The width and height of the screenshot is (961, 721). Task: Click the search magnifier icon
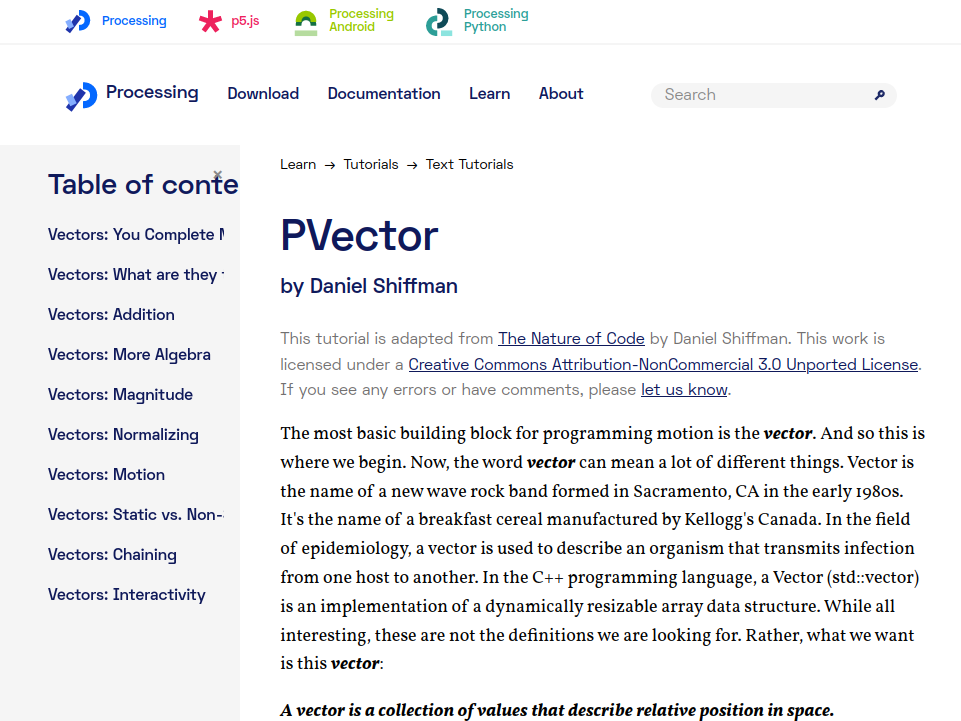pos(880,95)
